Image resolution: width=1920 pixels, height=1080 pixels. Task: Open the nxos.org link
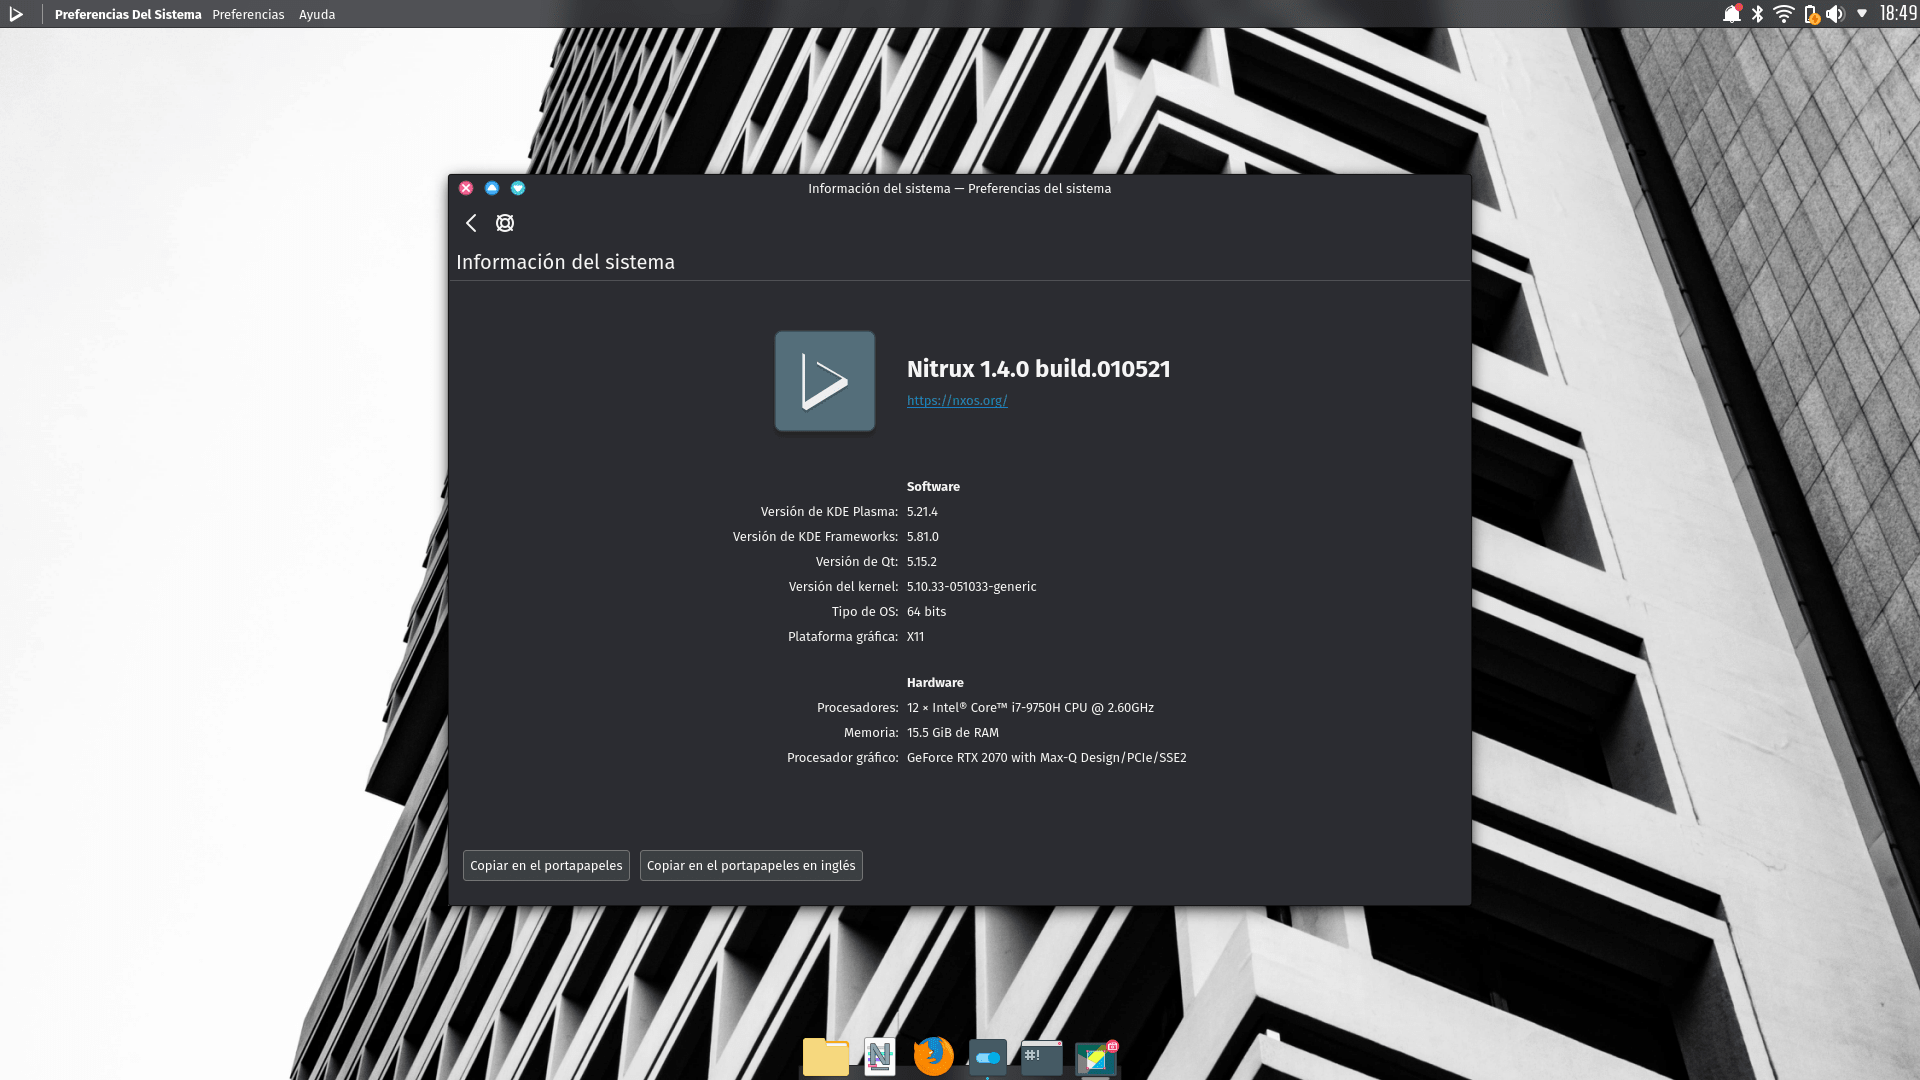(x=956, y=400)
